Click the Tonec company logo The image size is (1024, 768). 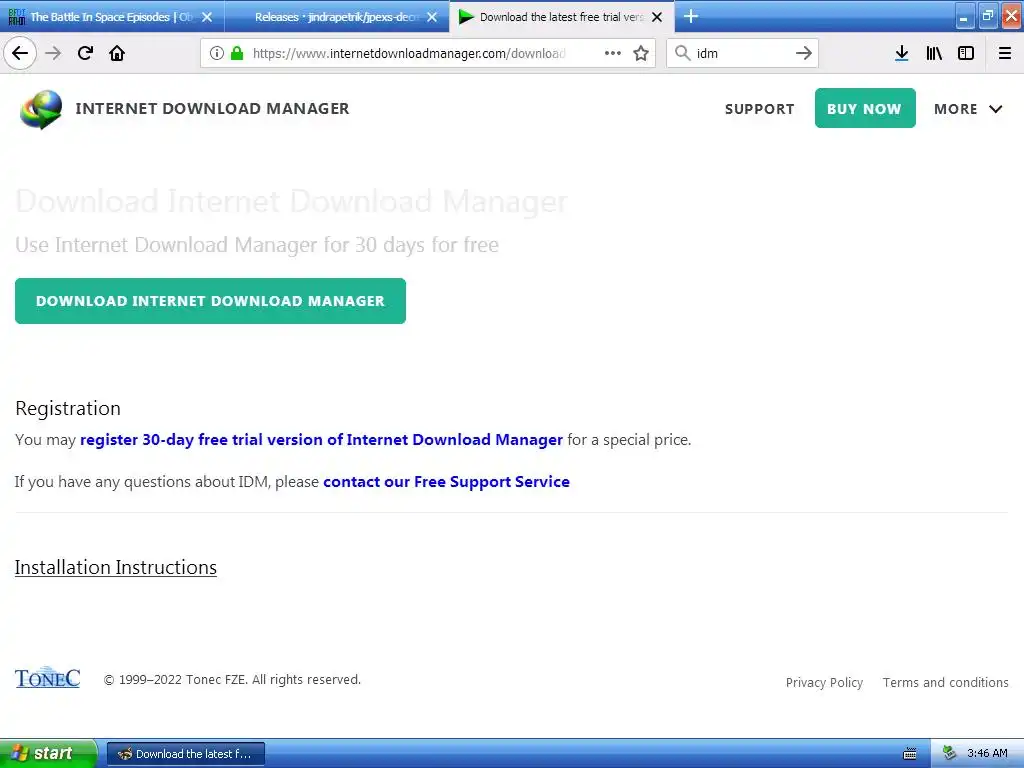48,678
